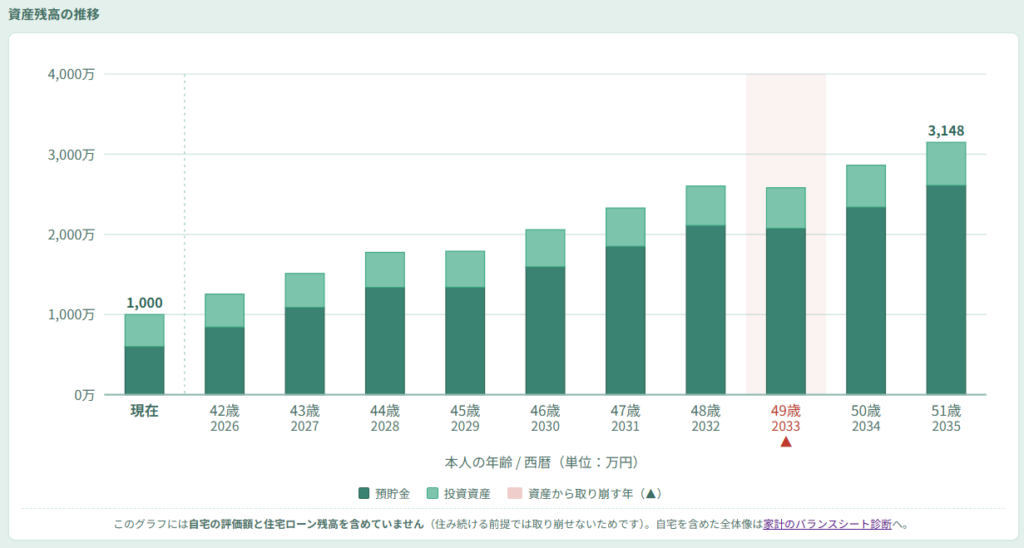This screenshot has height=548, width=1024.
Task: Select the 2030 bar for 46歳
Action: [x=545, y=312]
